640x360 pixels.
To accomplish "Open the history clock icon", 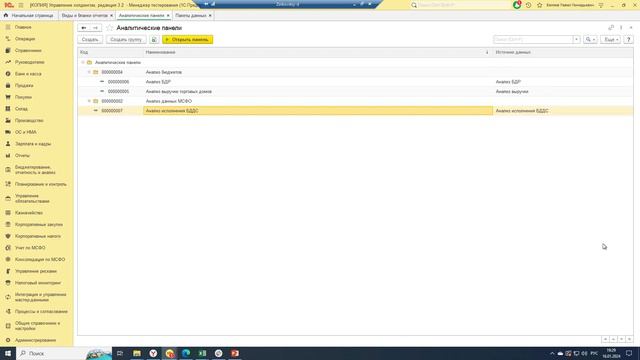I will coord(529,5).
